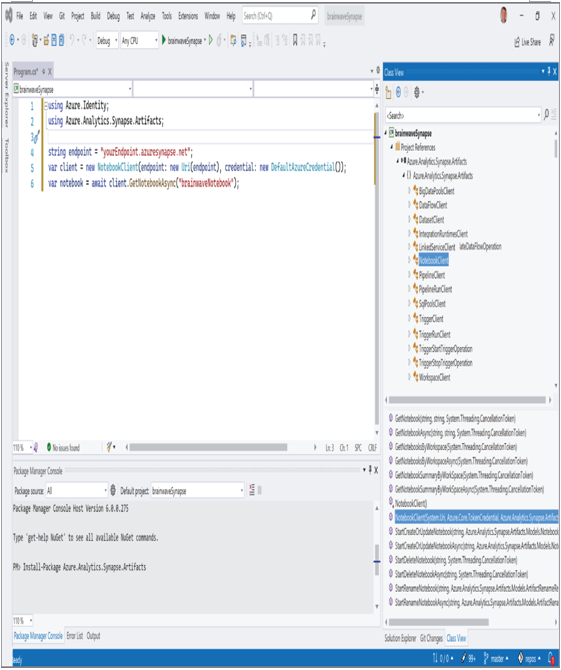The height and width of the screenshot is (670, 561).
Task: Click the user account avatar
Action: click(504, 15)
